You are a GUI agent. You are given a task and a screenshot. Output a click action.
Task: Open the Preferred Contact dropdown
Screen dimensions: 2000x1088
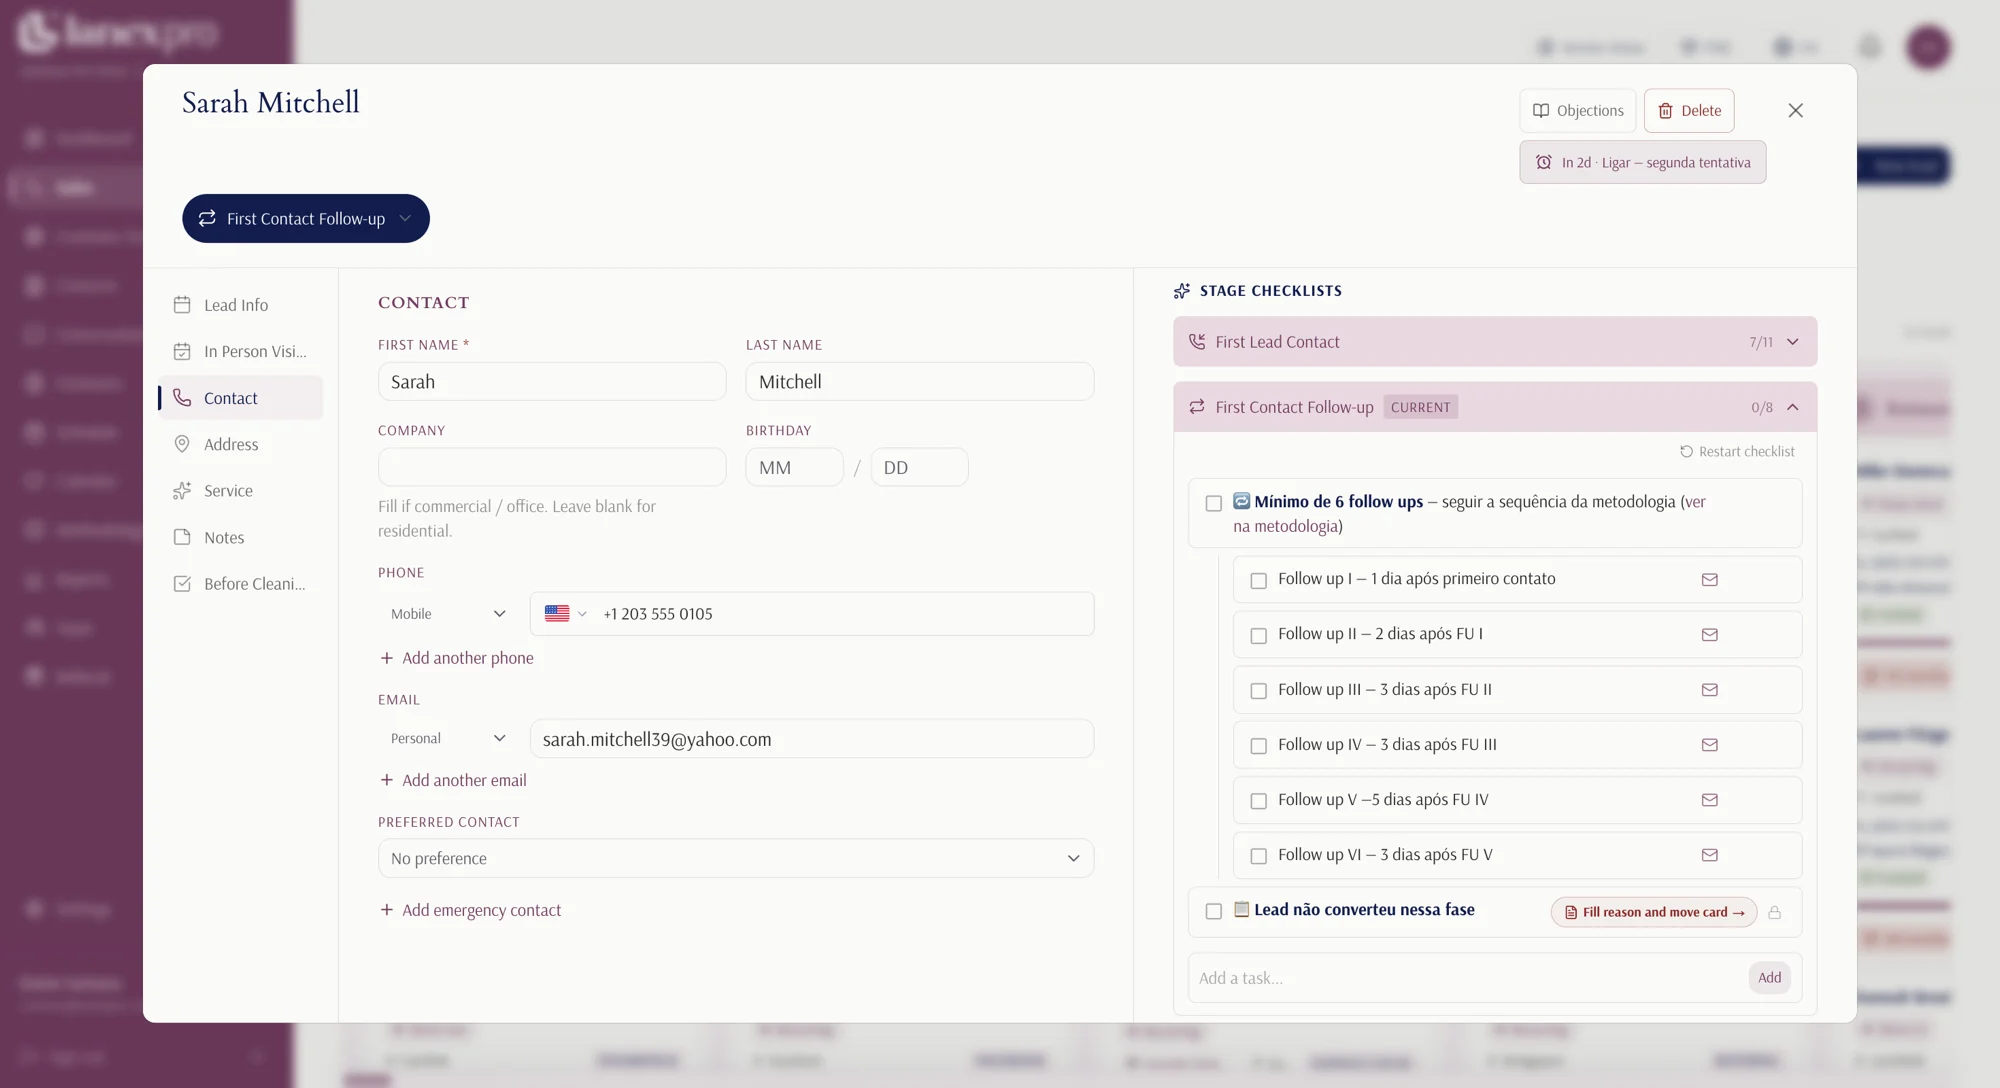736,858
